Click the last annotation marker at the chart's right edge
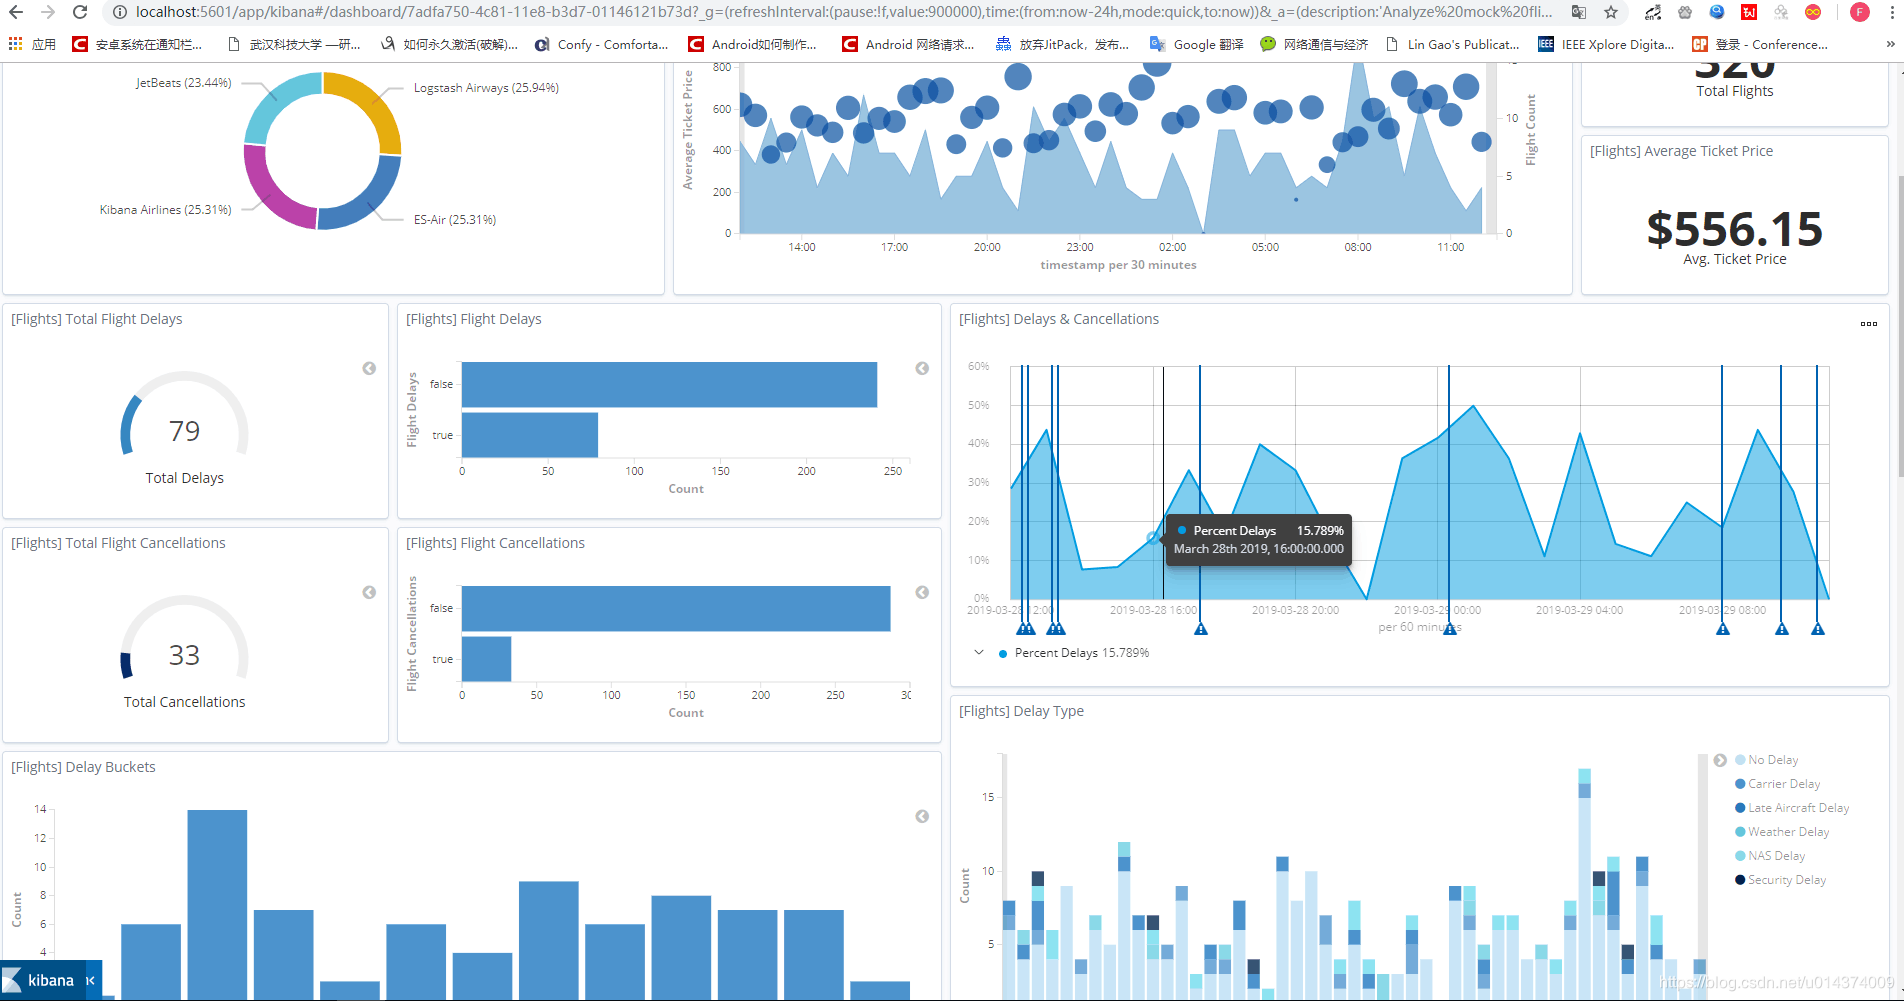This screenshot has width=1904, height=1001. click(x=1818, y=629)
